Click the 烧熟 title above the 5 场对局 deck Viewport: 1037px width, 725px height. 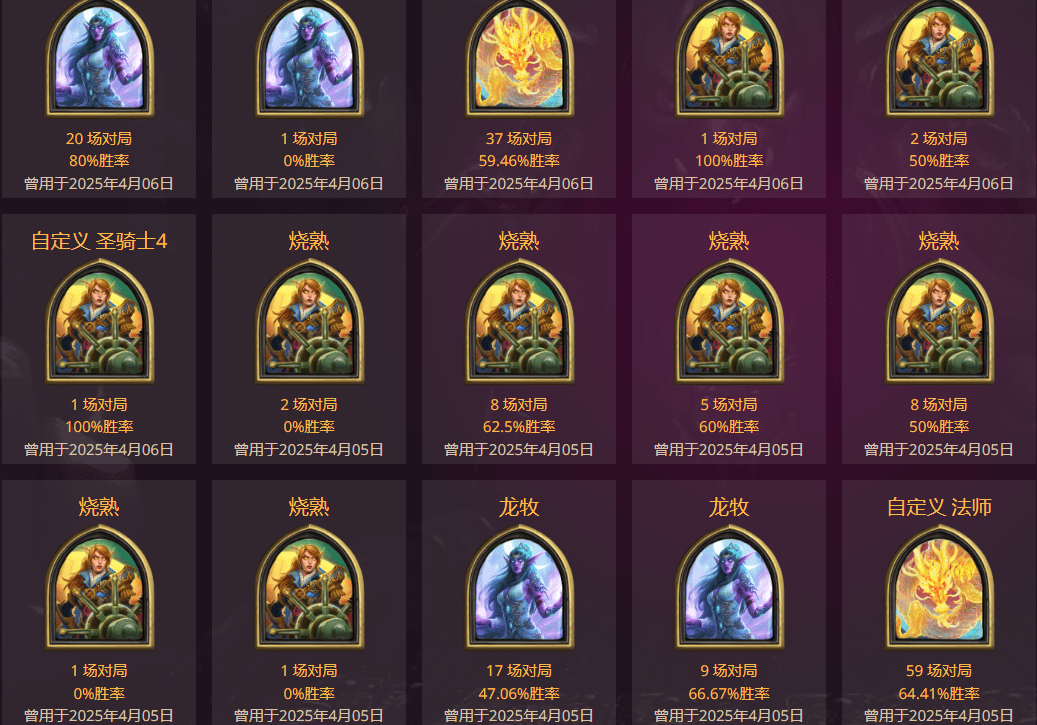[729, 241]
